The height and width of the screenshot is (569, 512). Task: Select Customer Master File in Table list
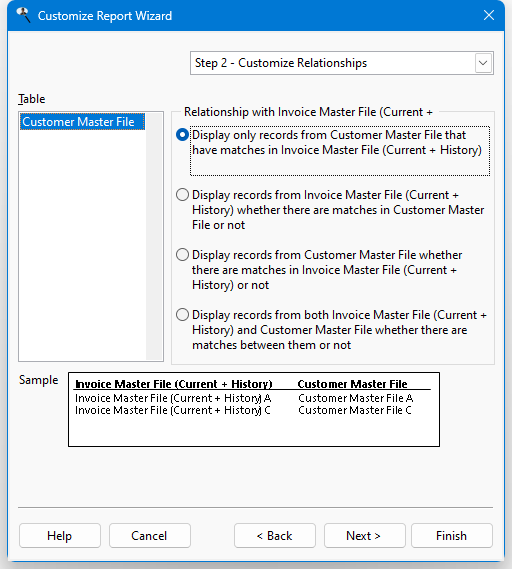[x=82, y=122]
